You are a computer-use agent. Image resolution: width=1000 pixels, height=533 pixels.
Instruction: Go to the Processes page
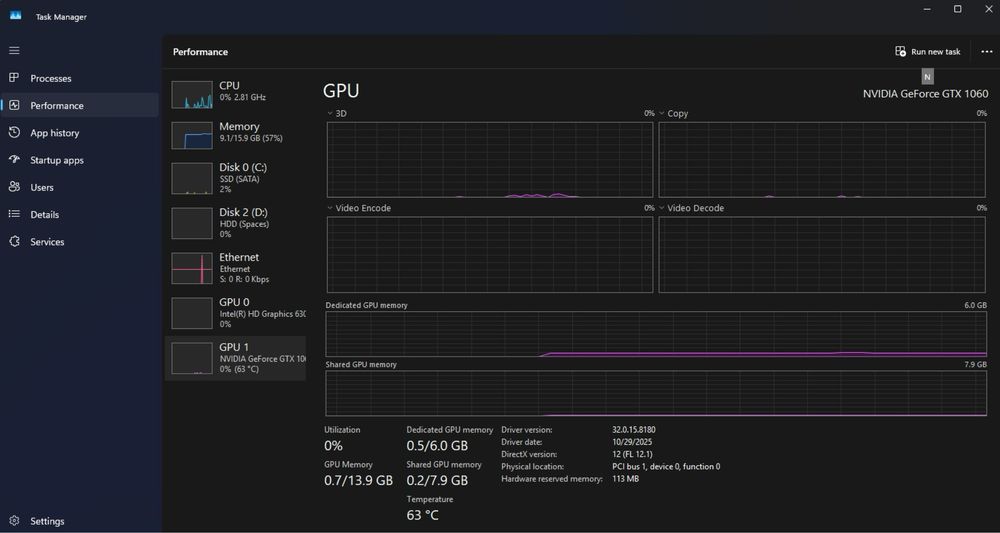[80, 78]
